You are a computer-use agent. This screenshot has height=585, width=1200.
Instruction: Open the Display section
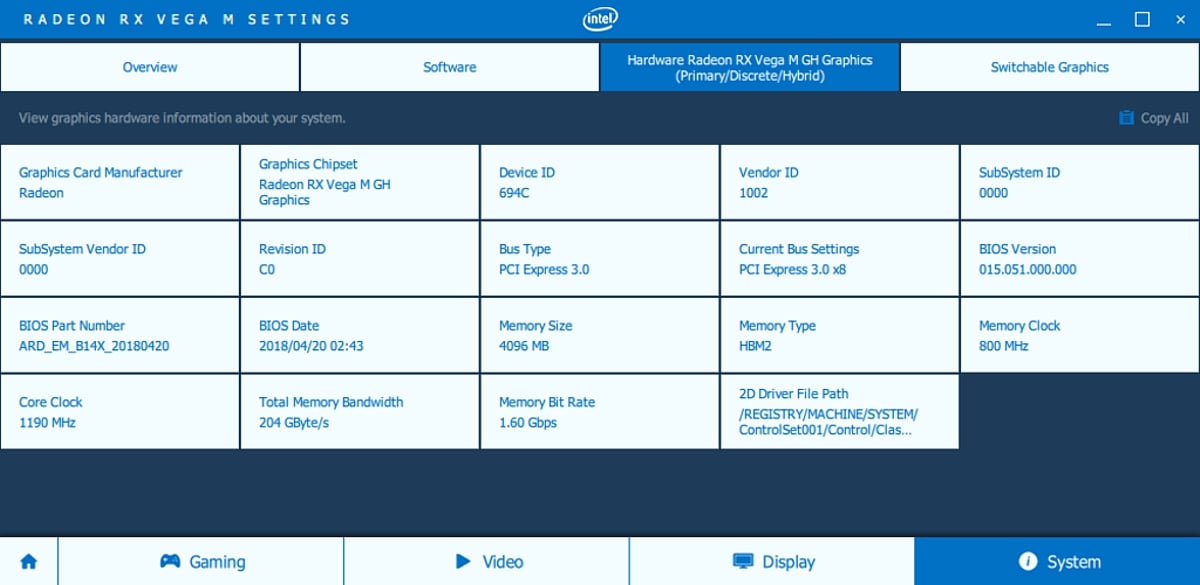pos(772,562)
